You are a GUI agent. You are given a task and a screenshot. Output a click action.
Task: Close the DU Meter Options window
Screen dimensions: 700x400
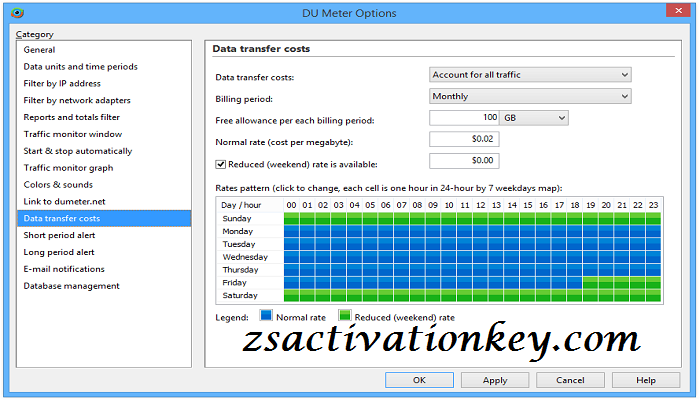pyautogui.click(x=678, y=10)
